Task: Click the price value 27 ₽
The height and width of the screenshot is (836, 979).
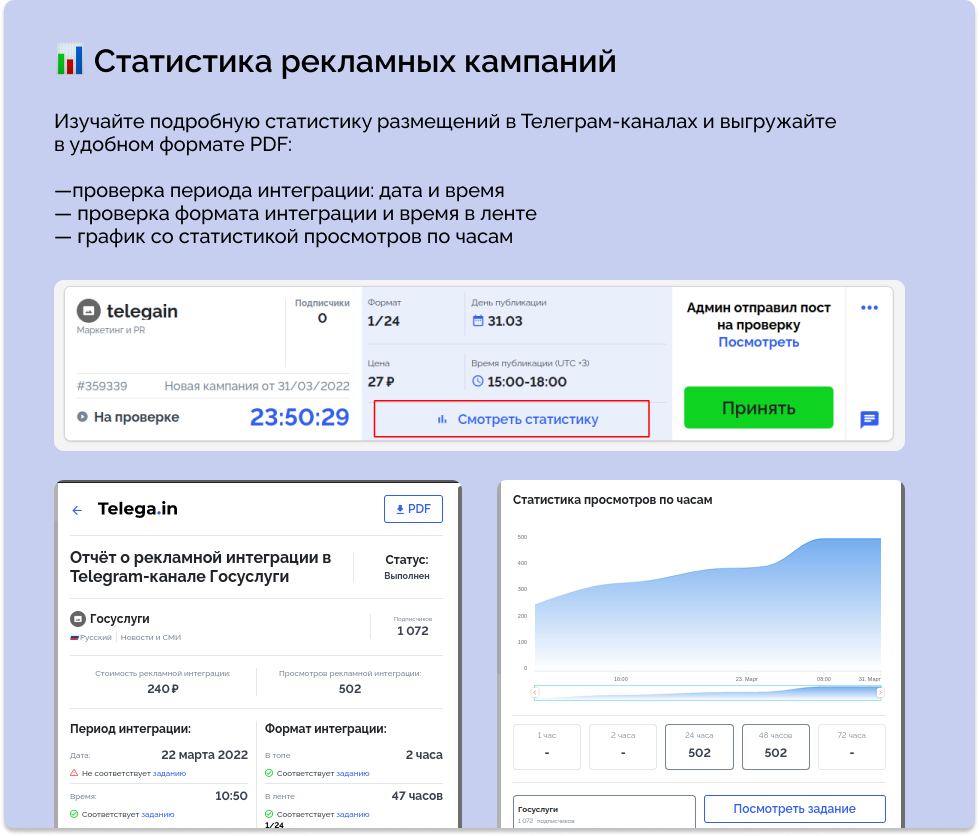Action: click(x=381, y=381)
